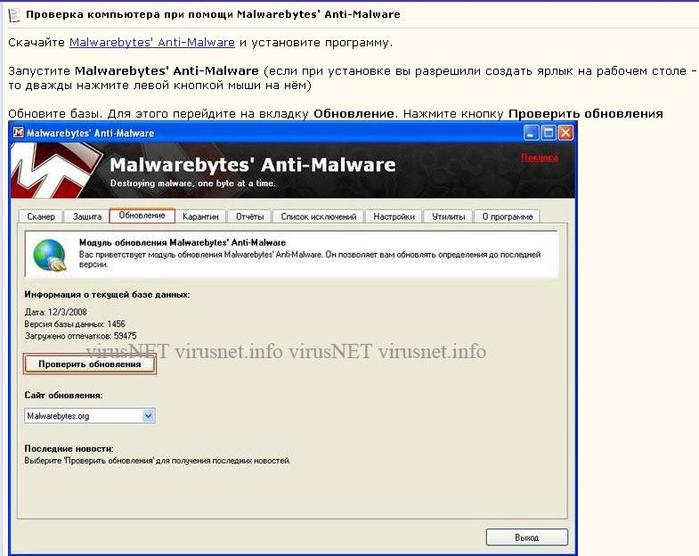699x556 pixels.
Task: Show the О программе tab
Action: [507, 217]
